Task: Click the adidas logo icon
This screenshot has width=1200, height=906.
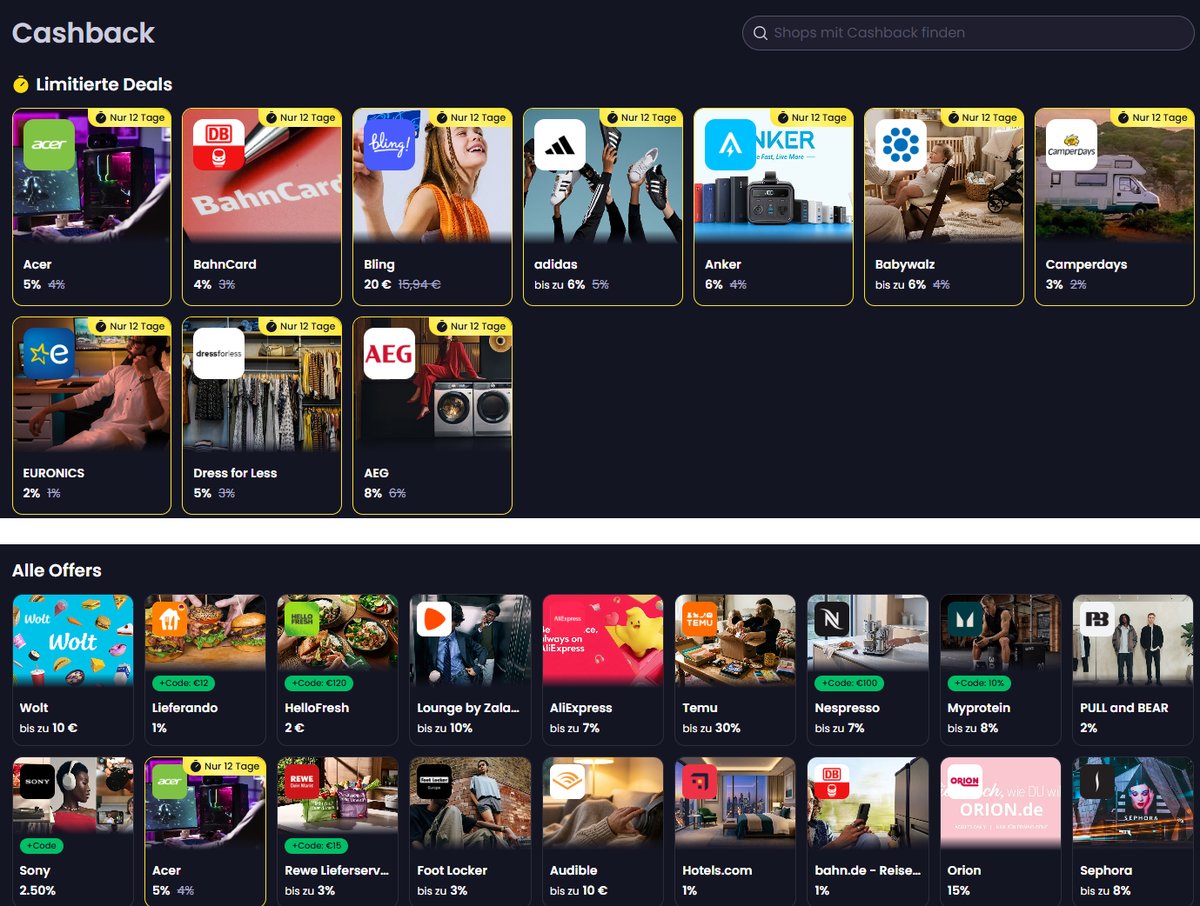Action: click(x=559, y=145)
